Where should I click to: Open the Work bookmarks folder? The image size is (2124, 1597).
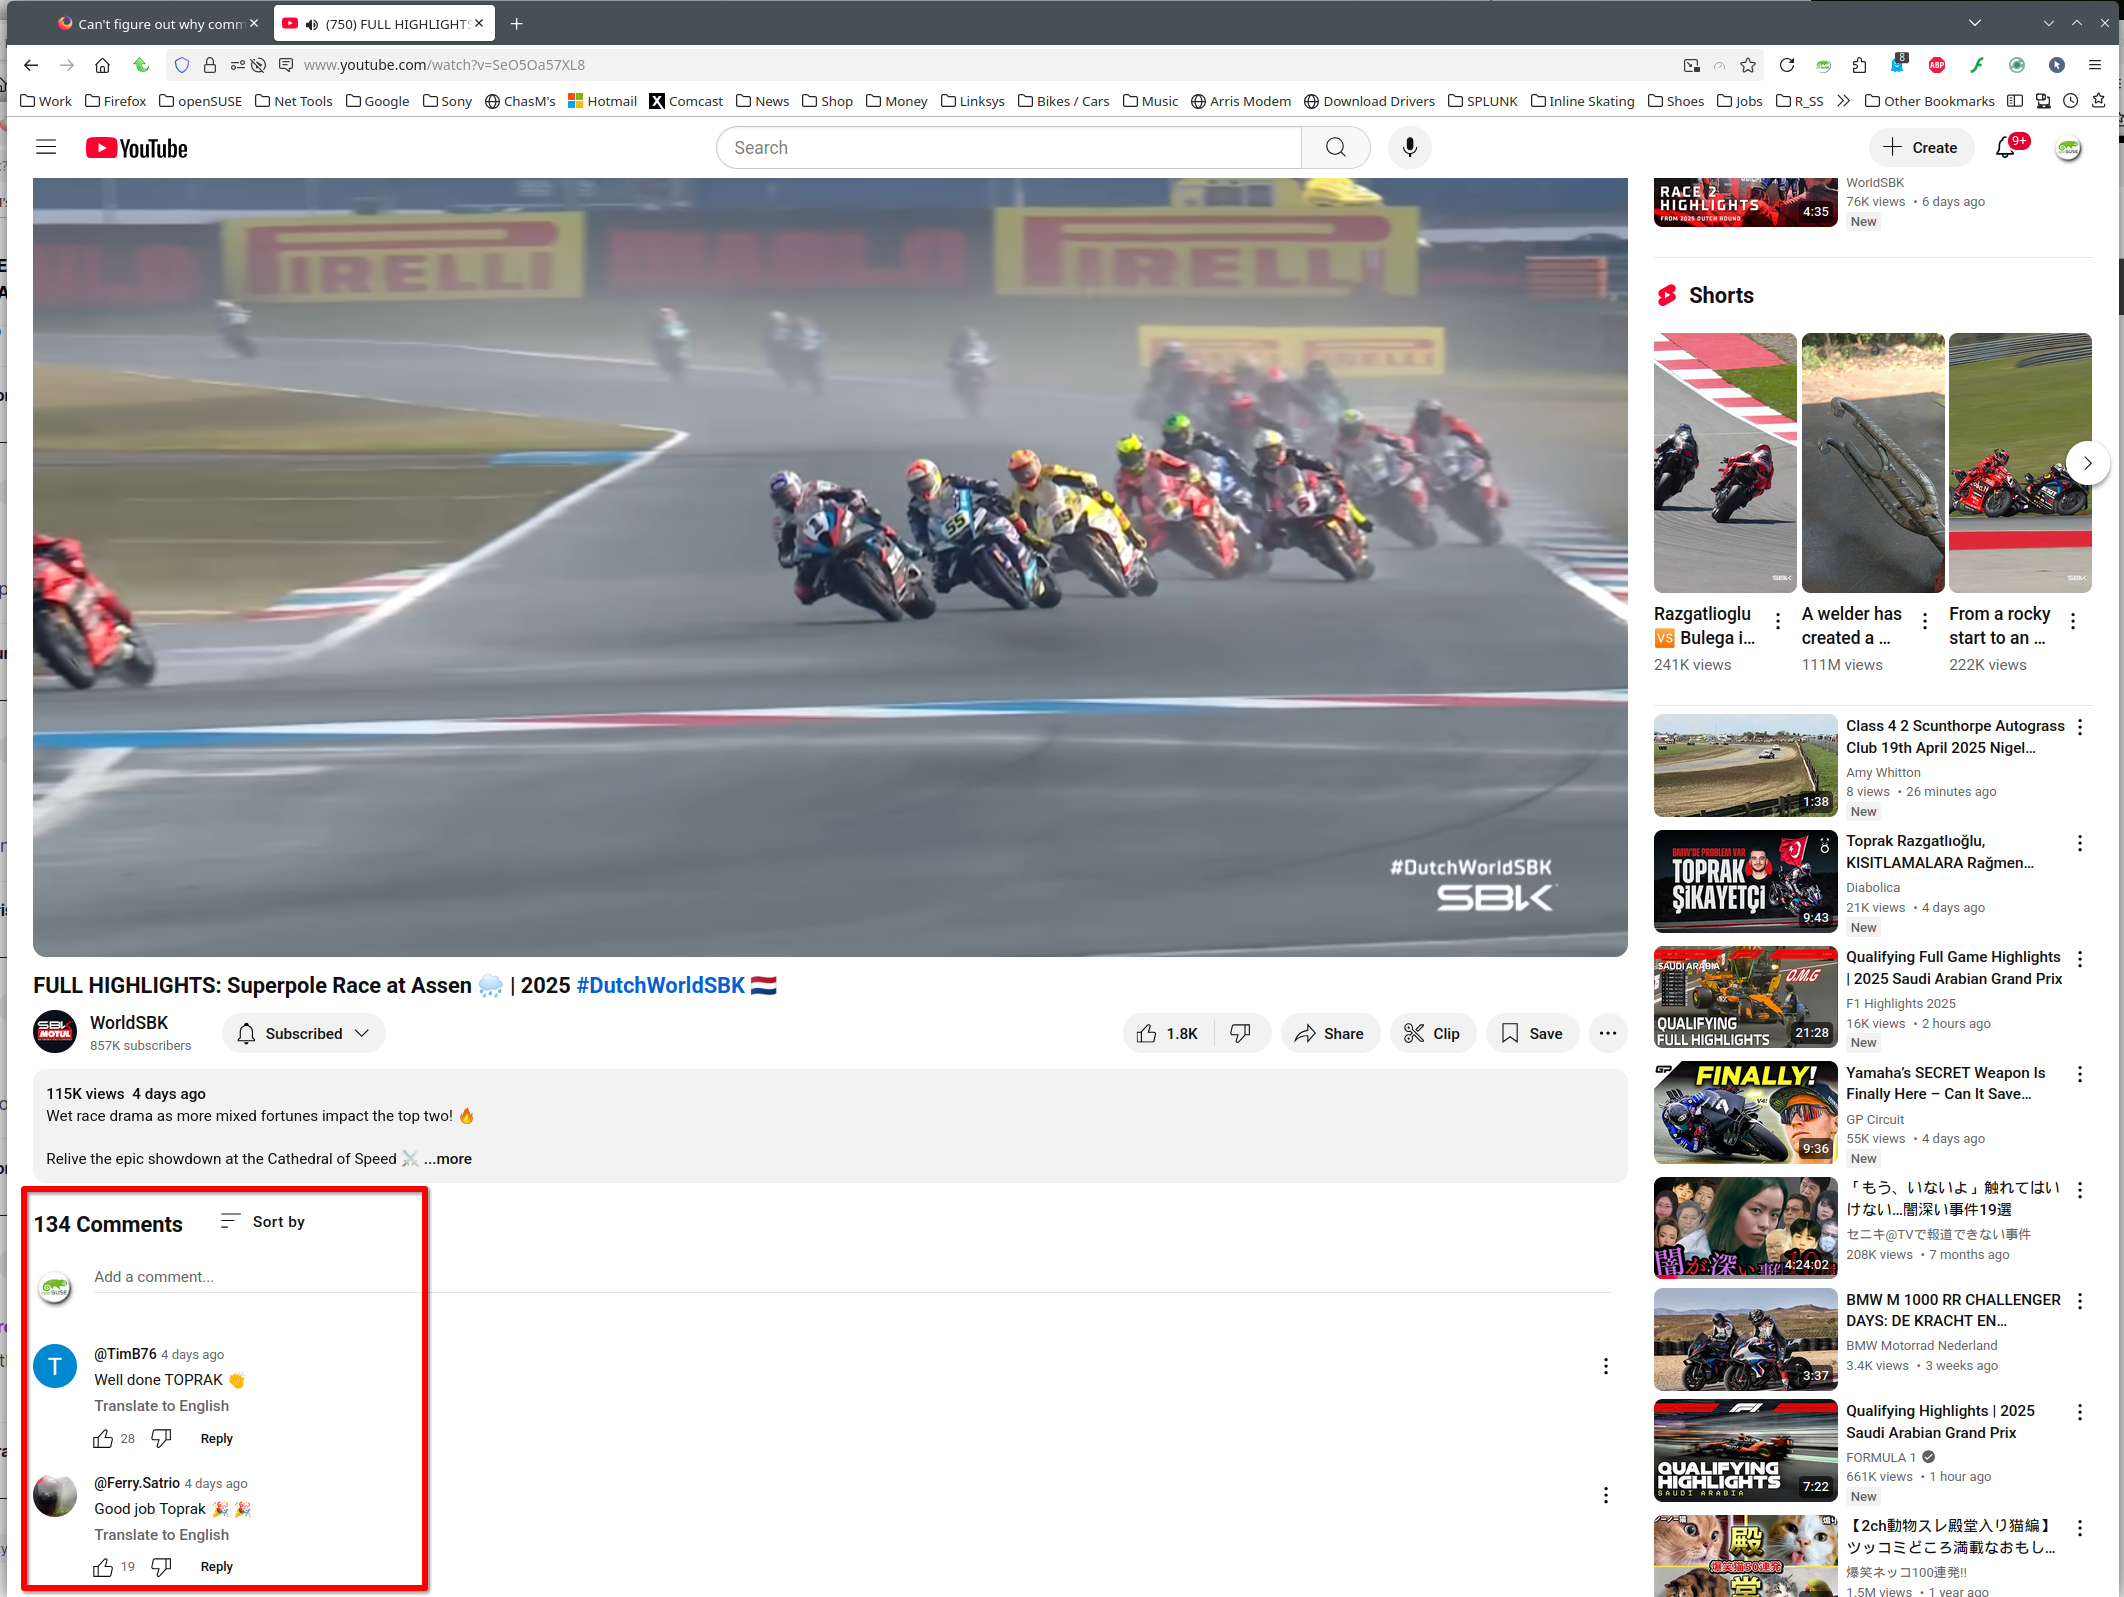point(46,101)
